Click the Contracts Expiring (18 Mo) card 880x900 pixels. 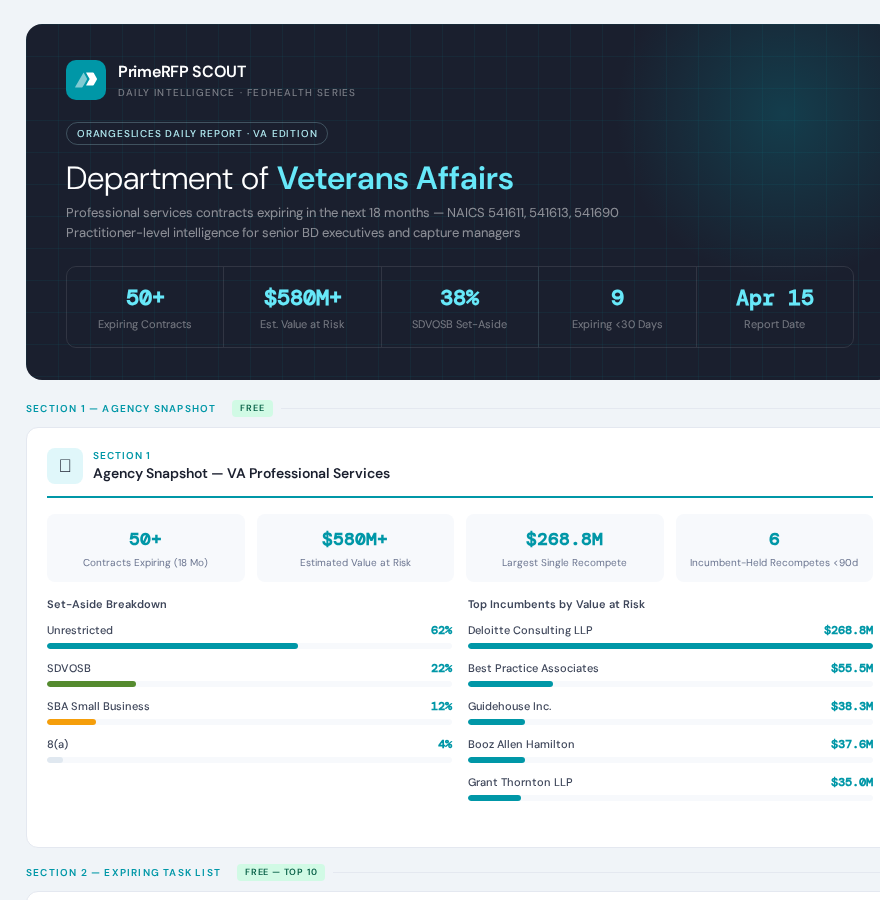click(x=145, y=548)
